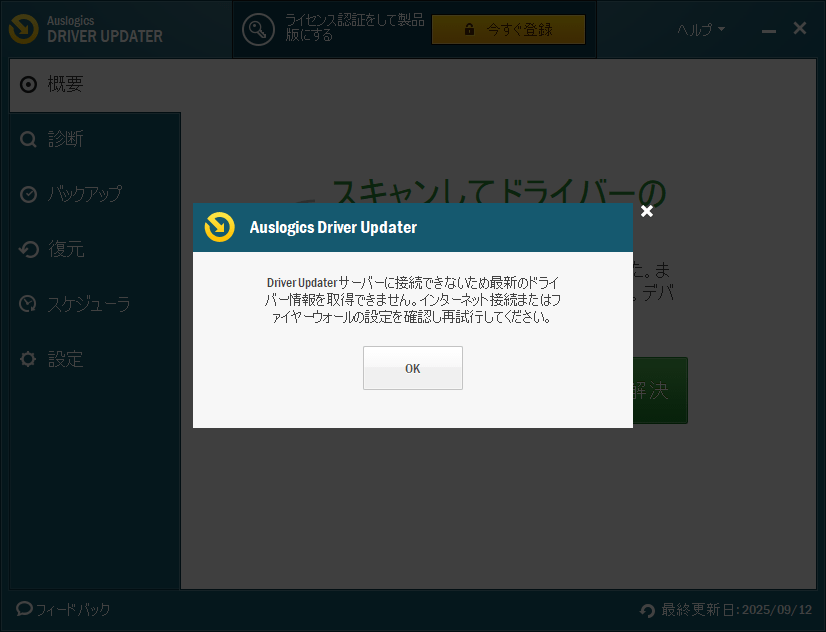The height and width of the screenshot is (632, 826).
Task: Click the 概要 target circle icon
Action: (28, 84)
